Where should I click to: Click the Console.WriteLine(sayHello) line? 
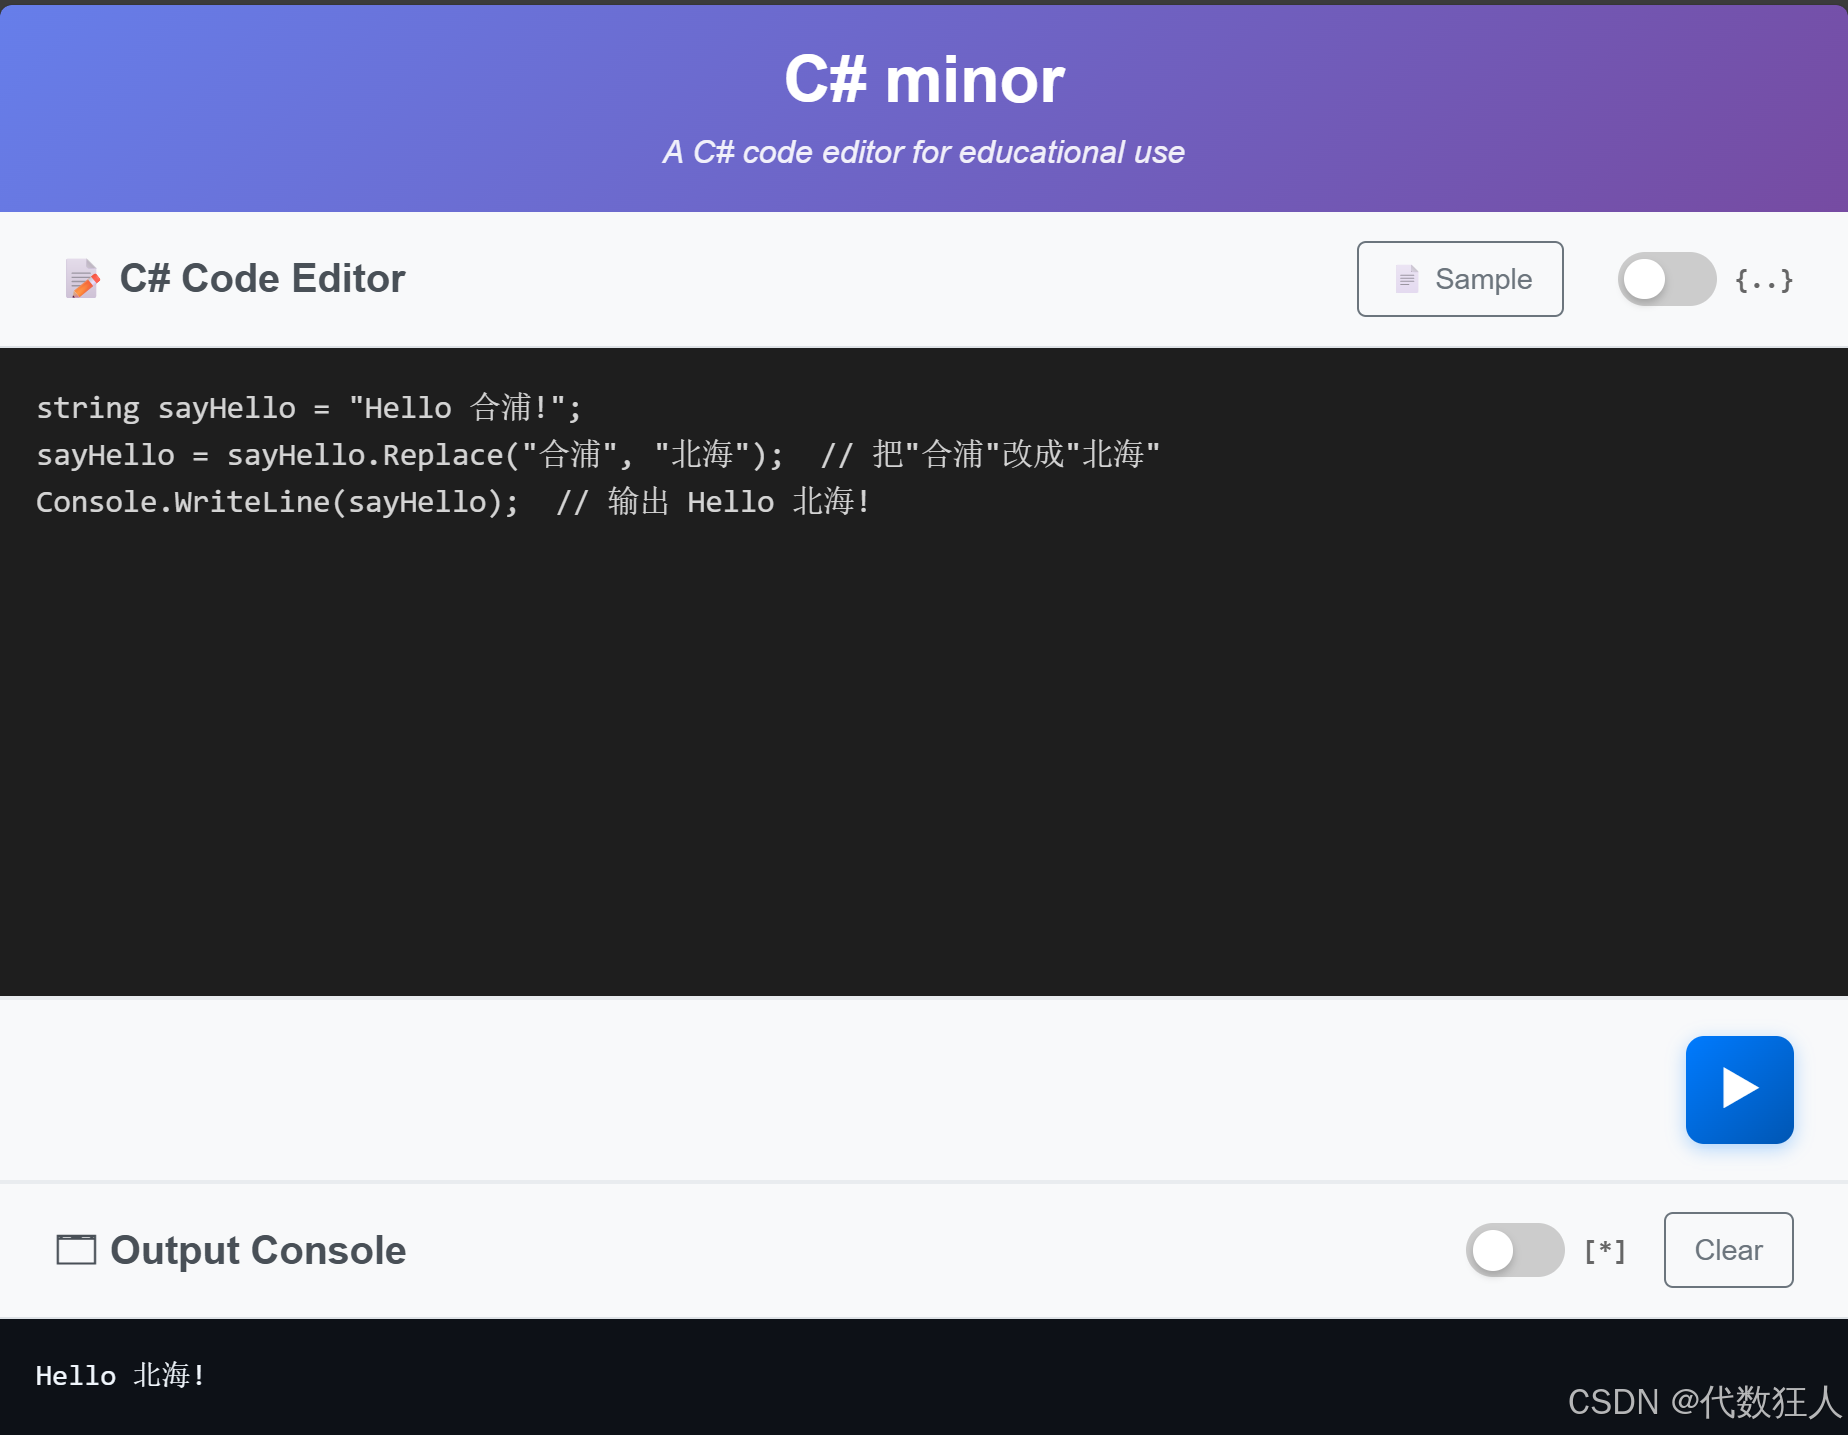tap(453, 502)
